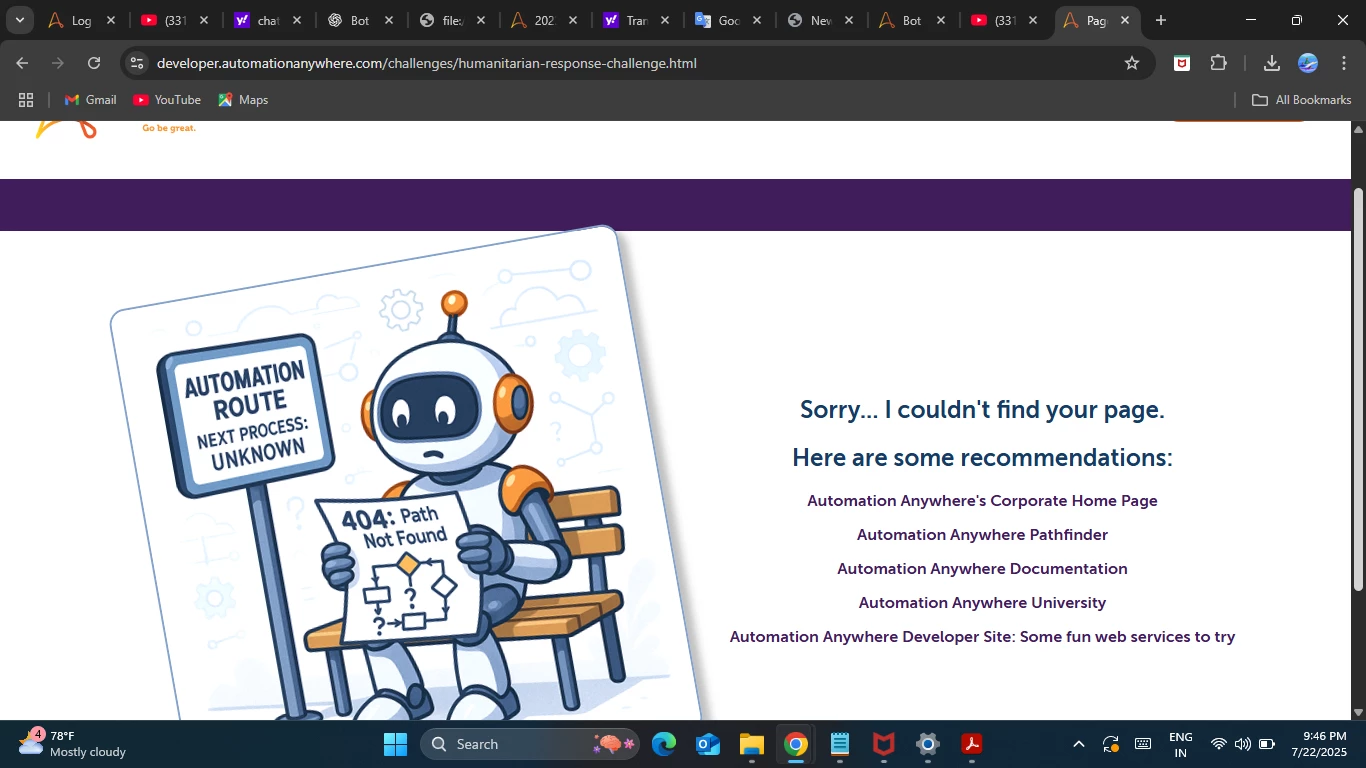Image resolution: width=1366 pixels, height=768 pixels.
Task: Show hidden system tray icons
Action: click(x=1078, y=744)
